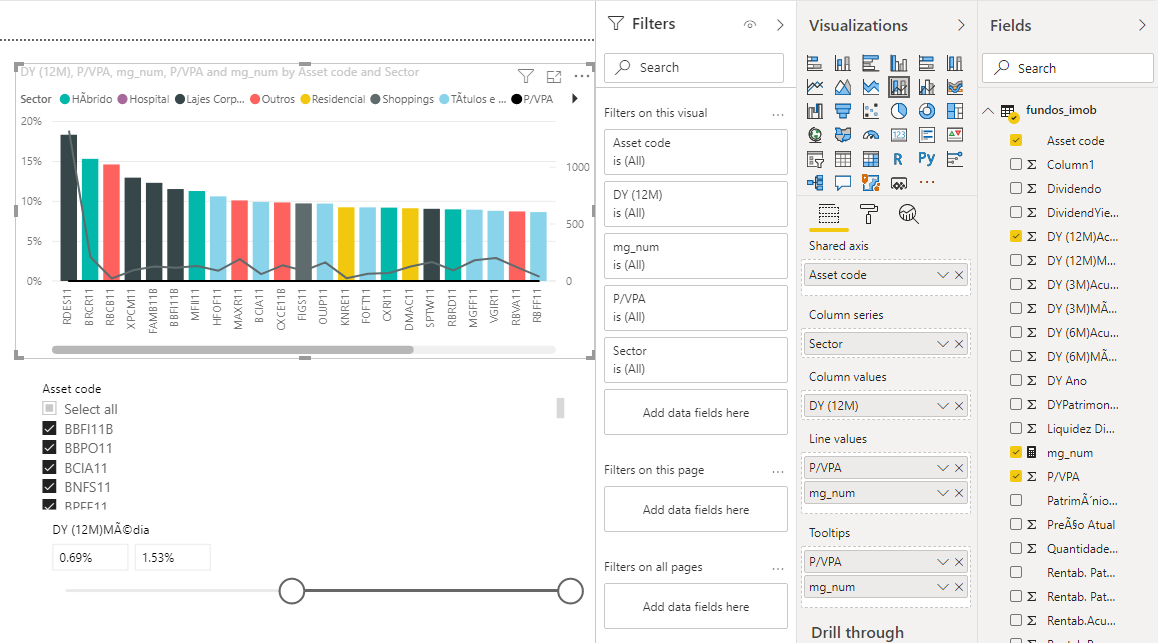The height and width of the screenshot is (643, 1158).
Task: Select the stacked bar chart visual
Action: coord(815,63)
